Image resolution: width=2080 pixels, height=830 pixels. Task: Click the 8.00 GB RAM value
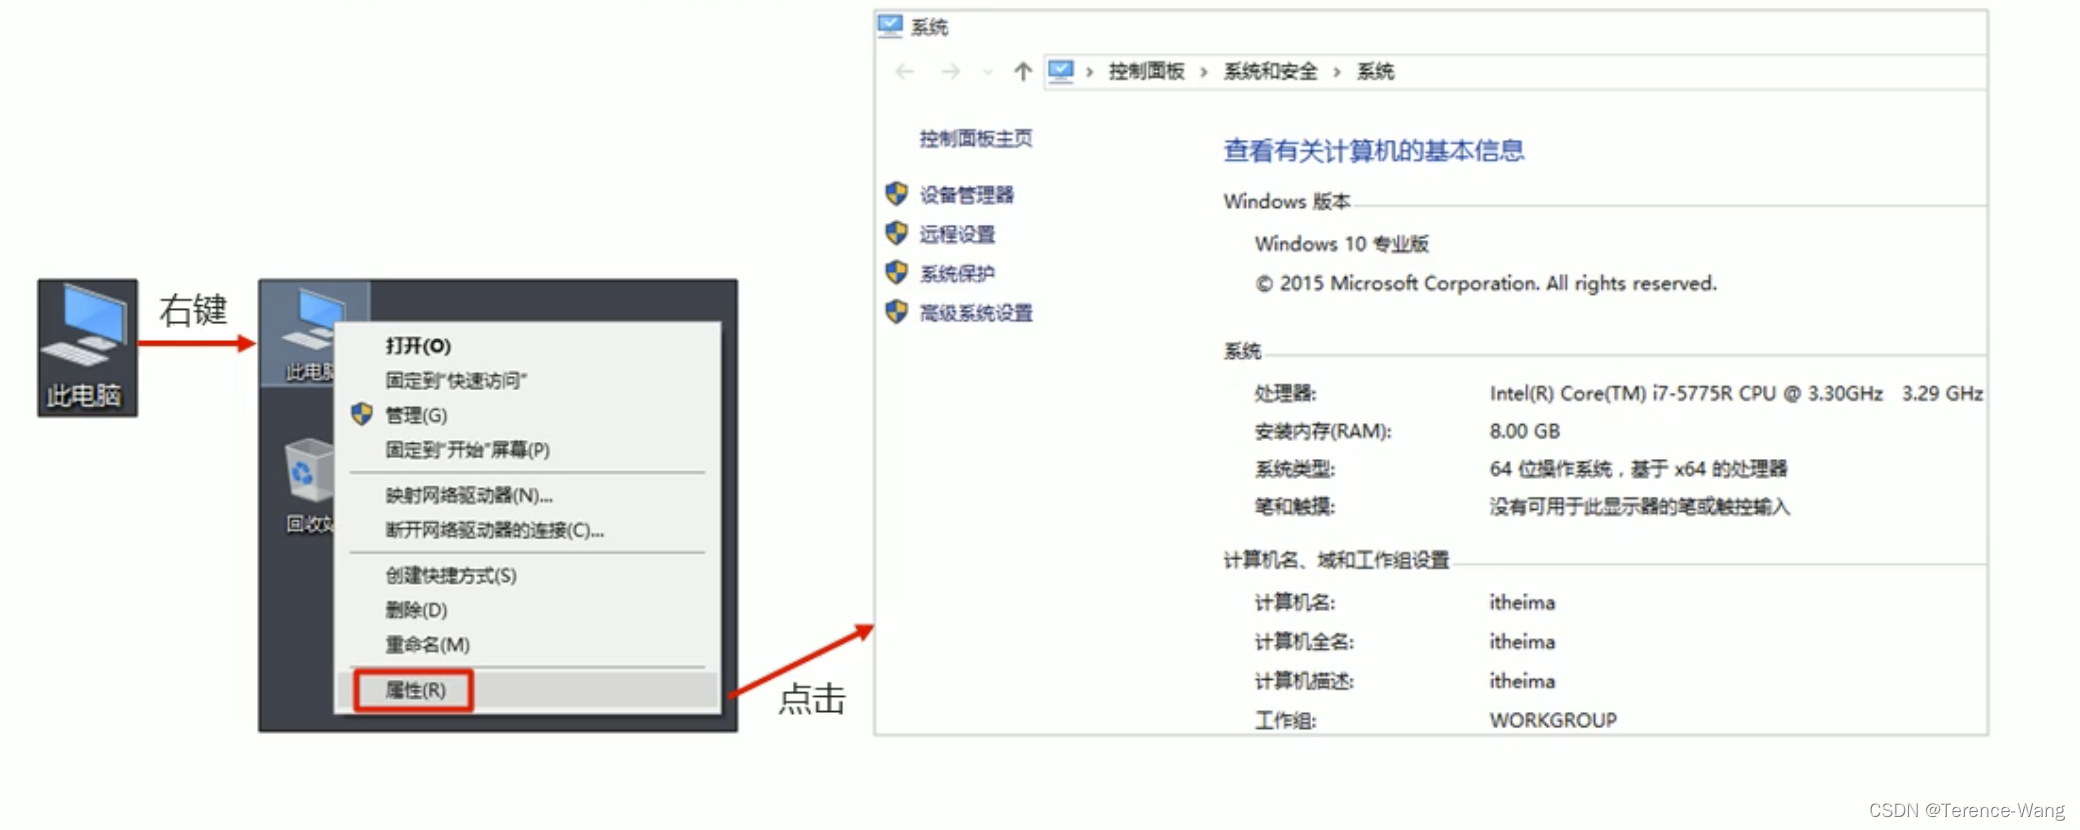click(x=1524, y=431)
